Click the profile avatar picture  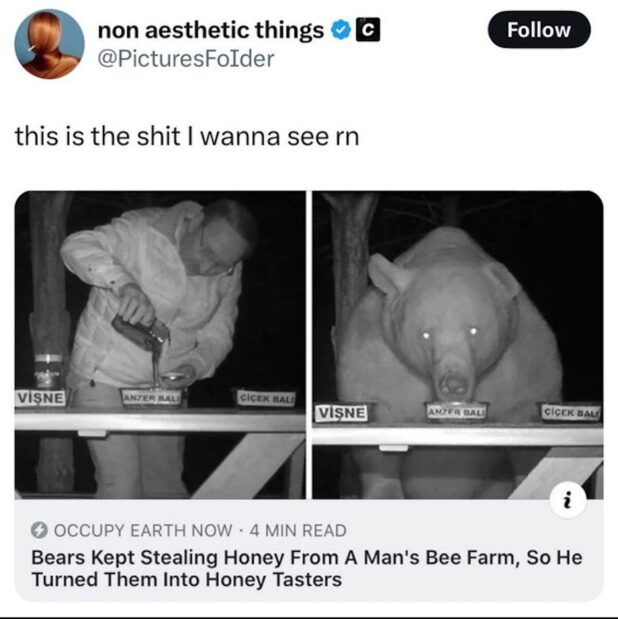(x=49, y=43)
